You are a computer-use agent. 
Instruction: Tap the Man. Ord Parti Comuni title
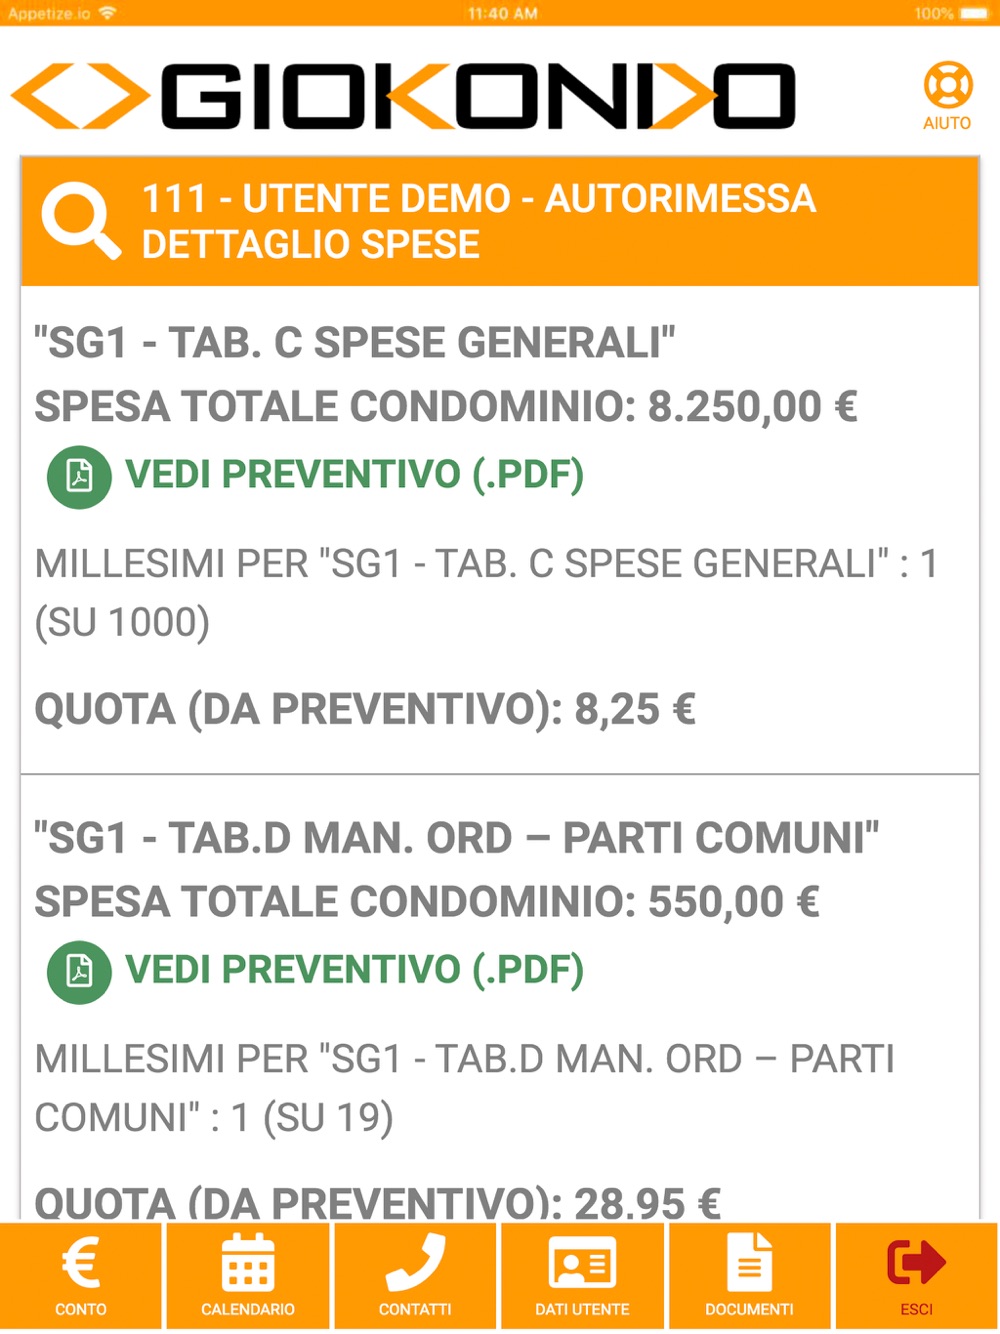[457, 838]
